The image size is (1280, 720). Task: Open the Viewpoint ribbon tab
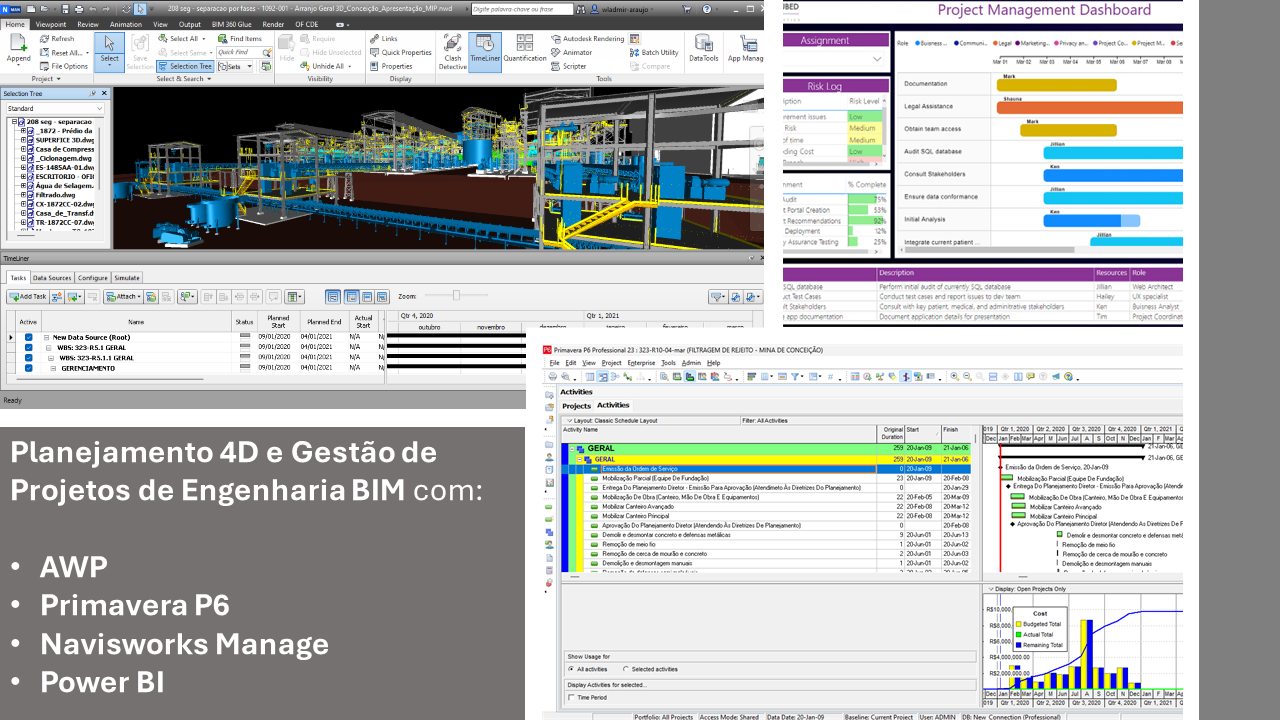(x=51, y=24)
